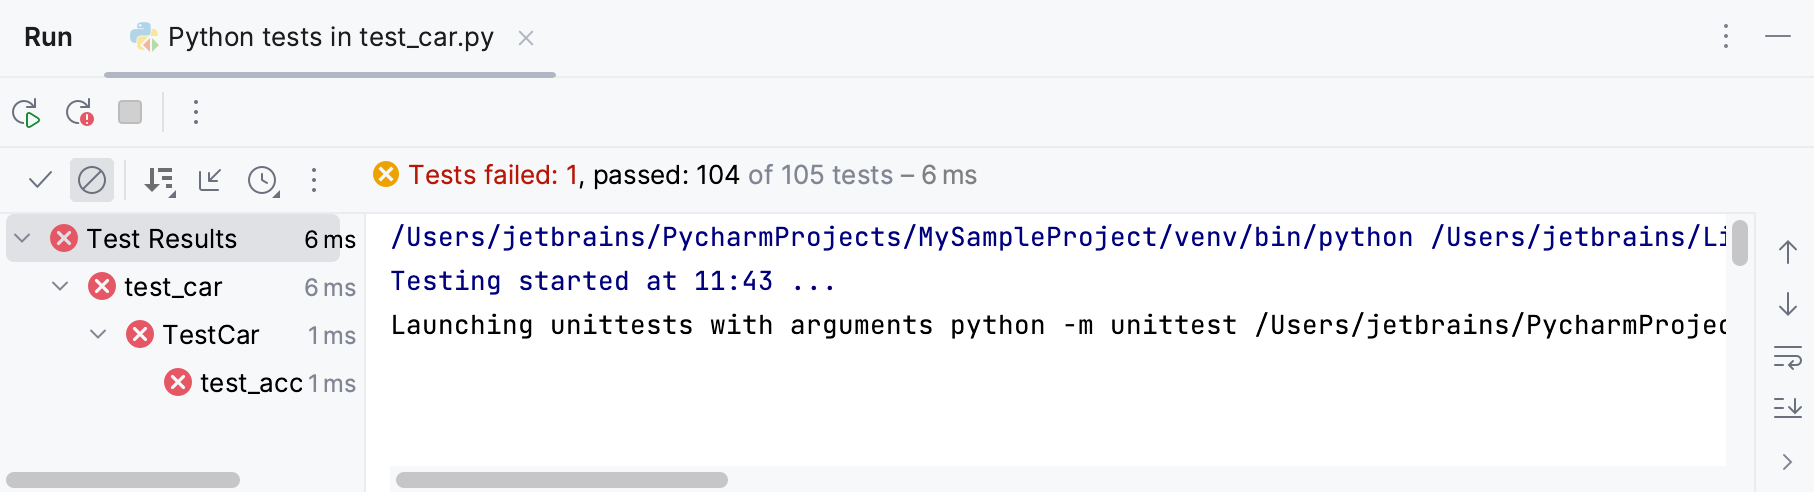Toggle soft-wrap for console output

click(1788, 357)
